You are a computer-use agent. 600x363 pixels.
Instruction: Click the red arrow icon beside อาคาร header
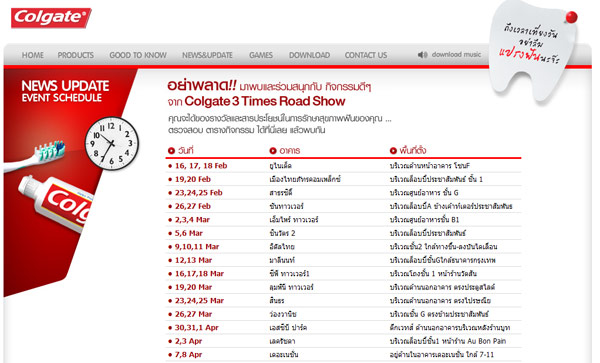coord(273,151)
